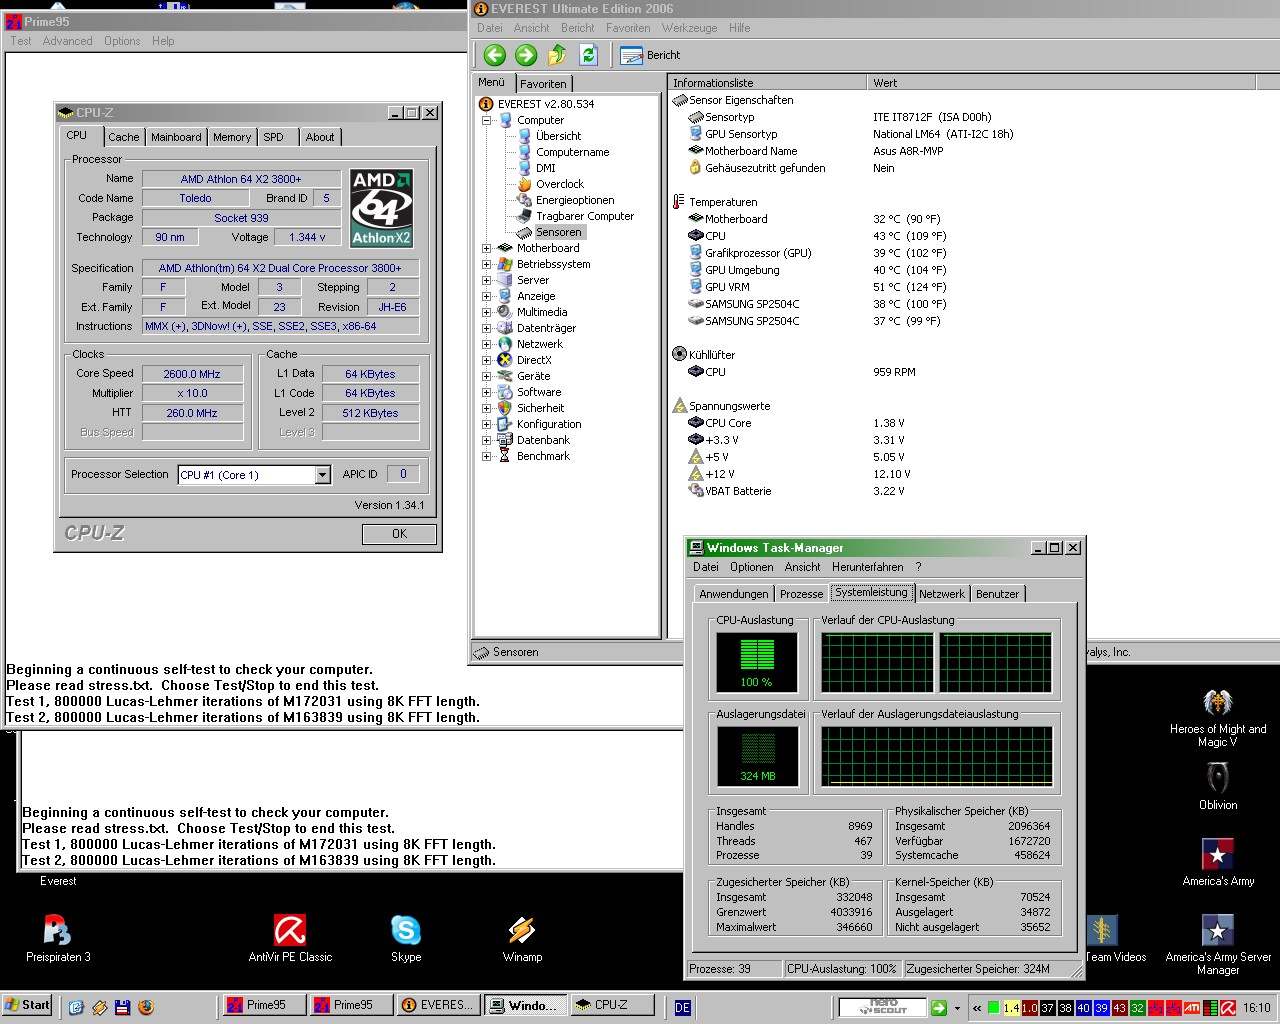
Task: Click the OK button in CPU-Z
Action: (399, 534)
